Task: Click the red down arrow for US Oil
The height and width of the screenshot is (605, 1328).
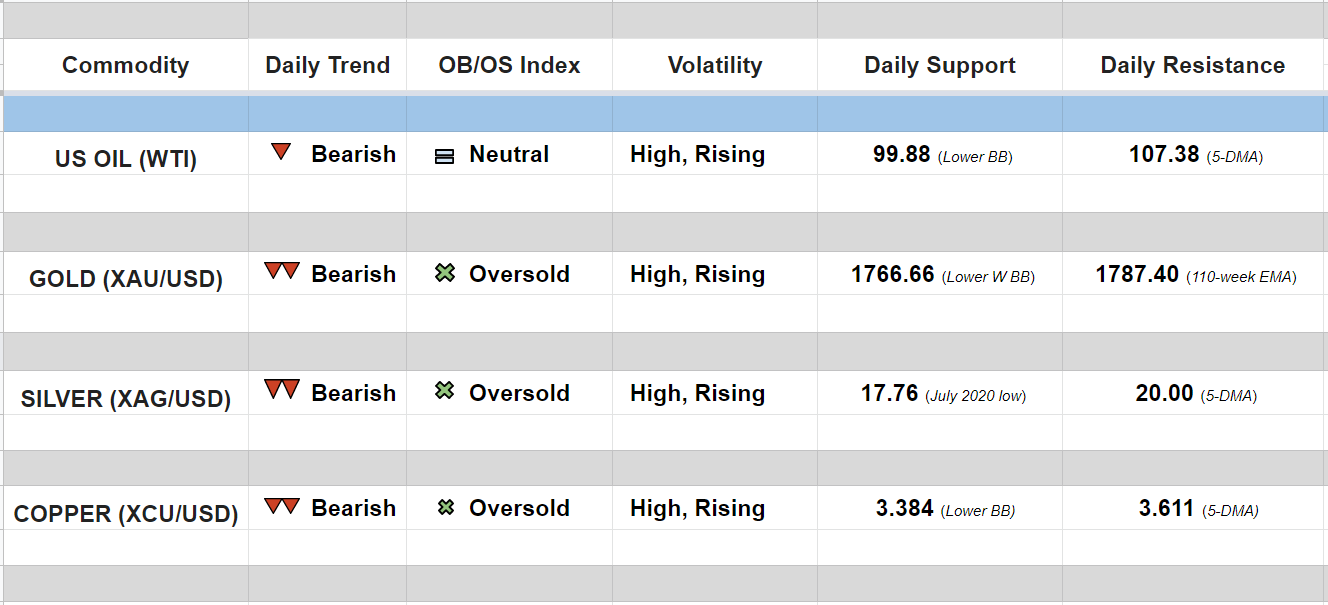Action: [281, 153]
